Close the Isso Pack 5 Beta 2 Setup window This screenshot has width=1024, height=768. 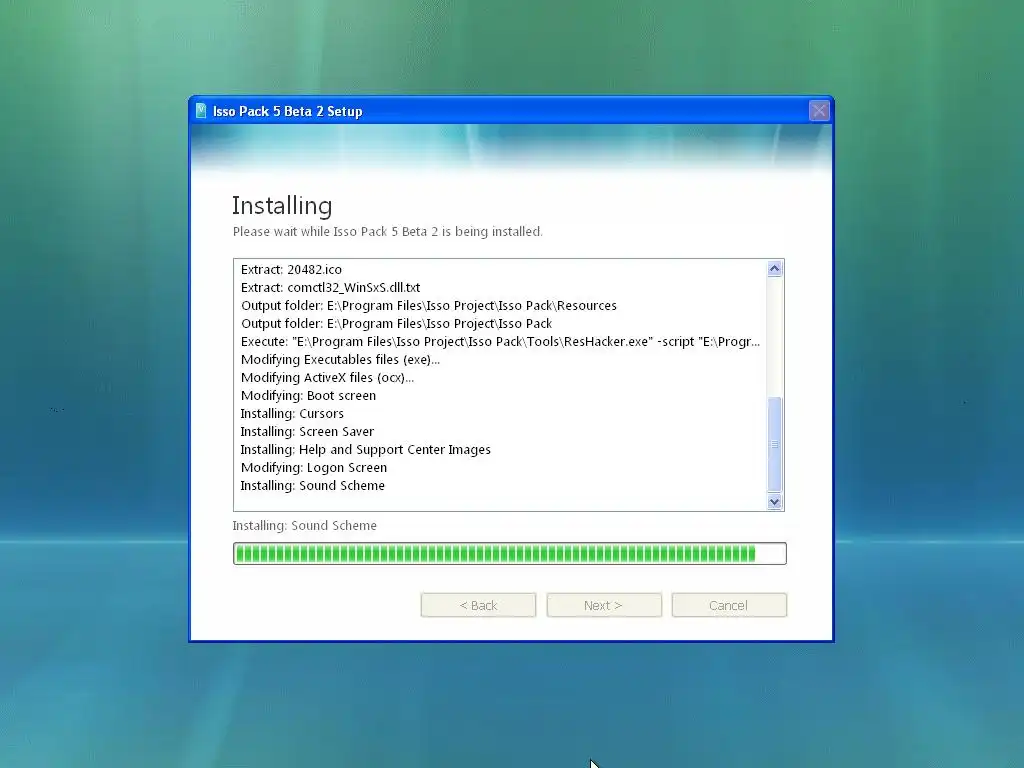pyautogui.click(x=819, y=110)
